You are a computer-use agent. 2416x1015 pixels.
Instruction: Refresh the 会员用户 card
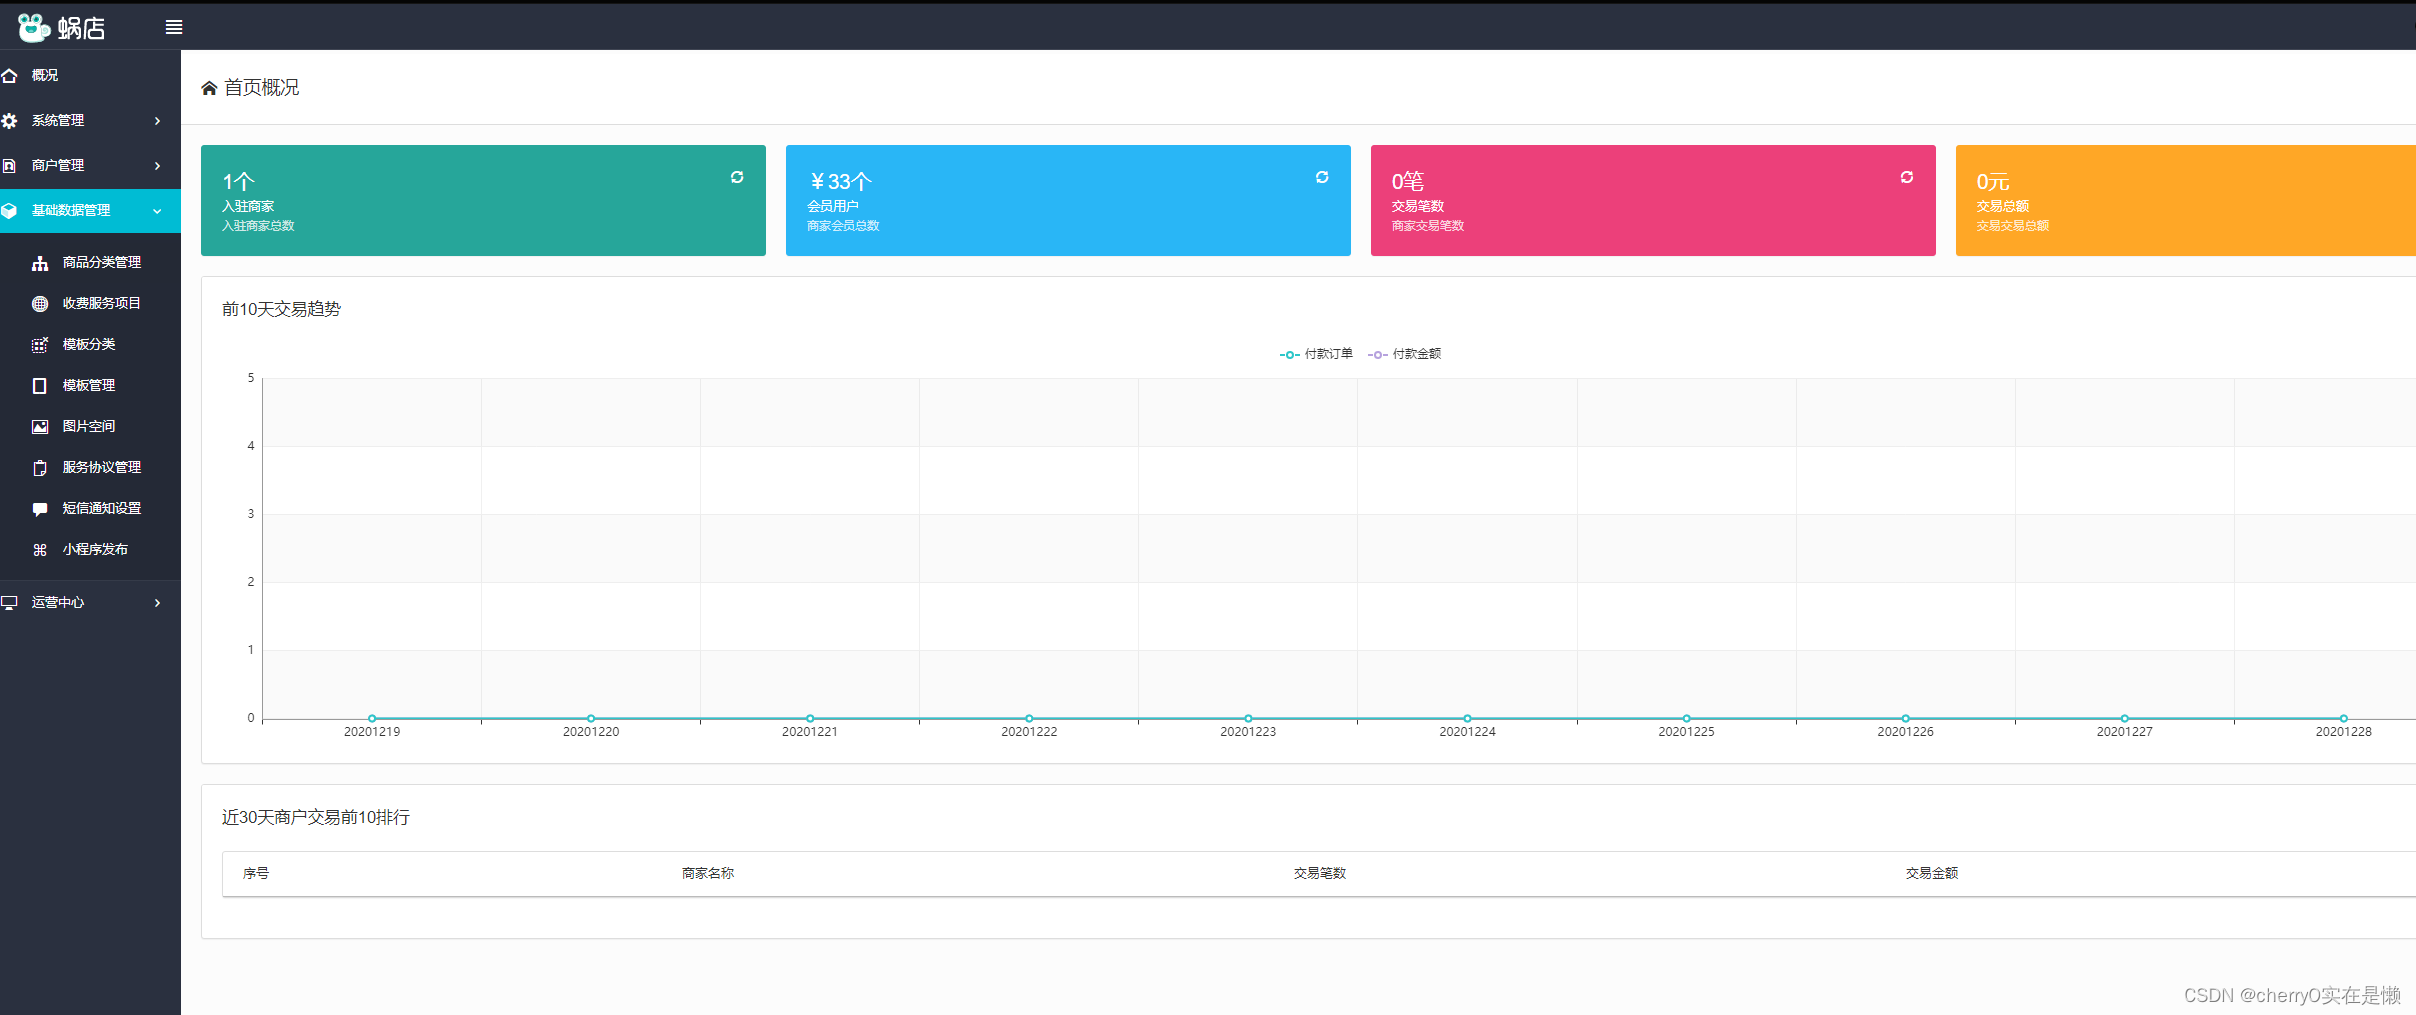(x=1322, y=177)
